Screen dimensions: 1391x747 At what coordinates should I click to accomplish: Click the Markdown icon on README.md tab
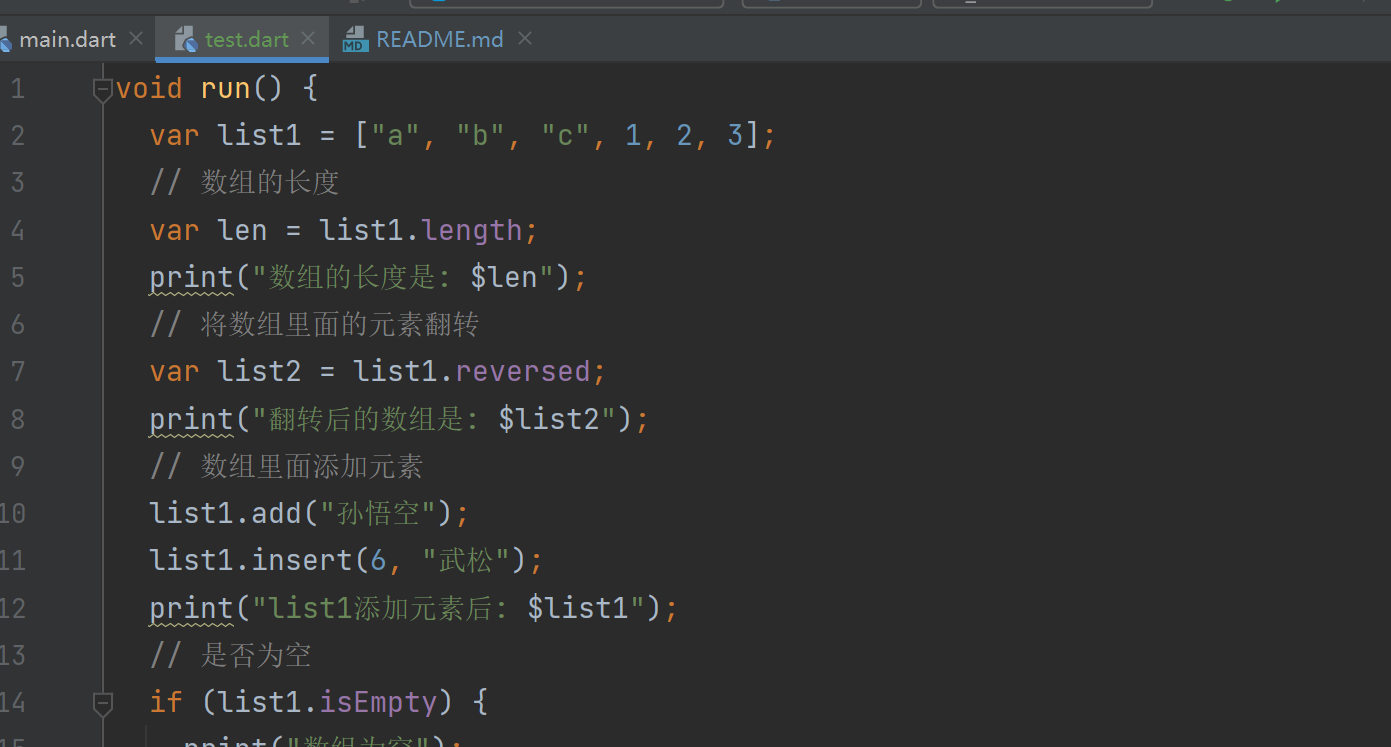point(354,40)
